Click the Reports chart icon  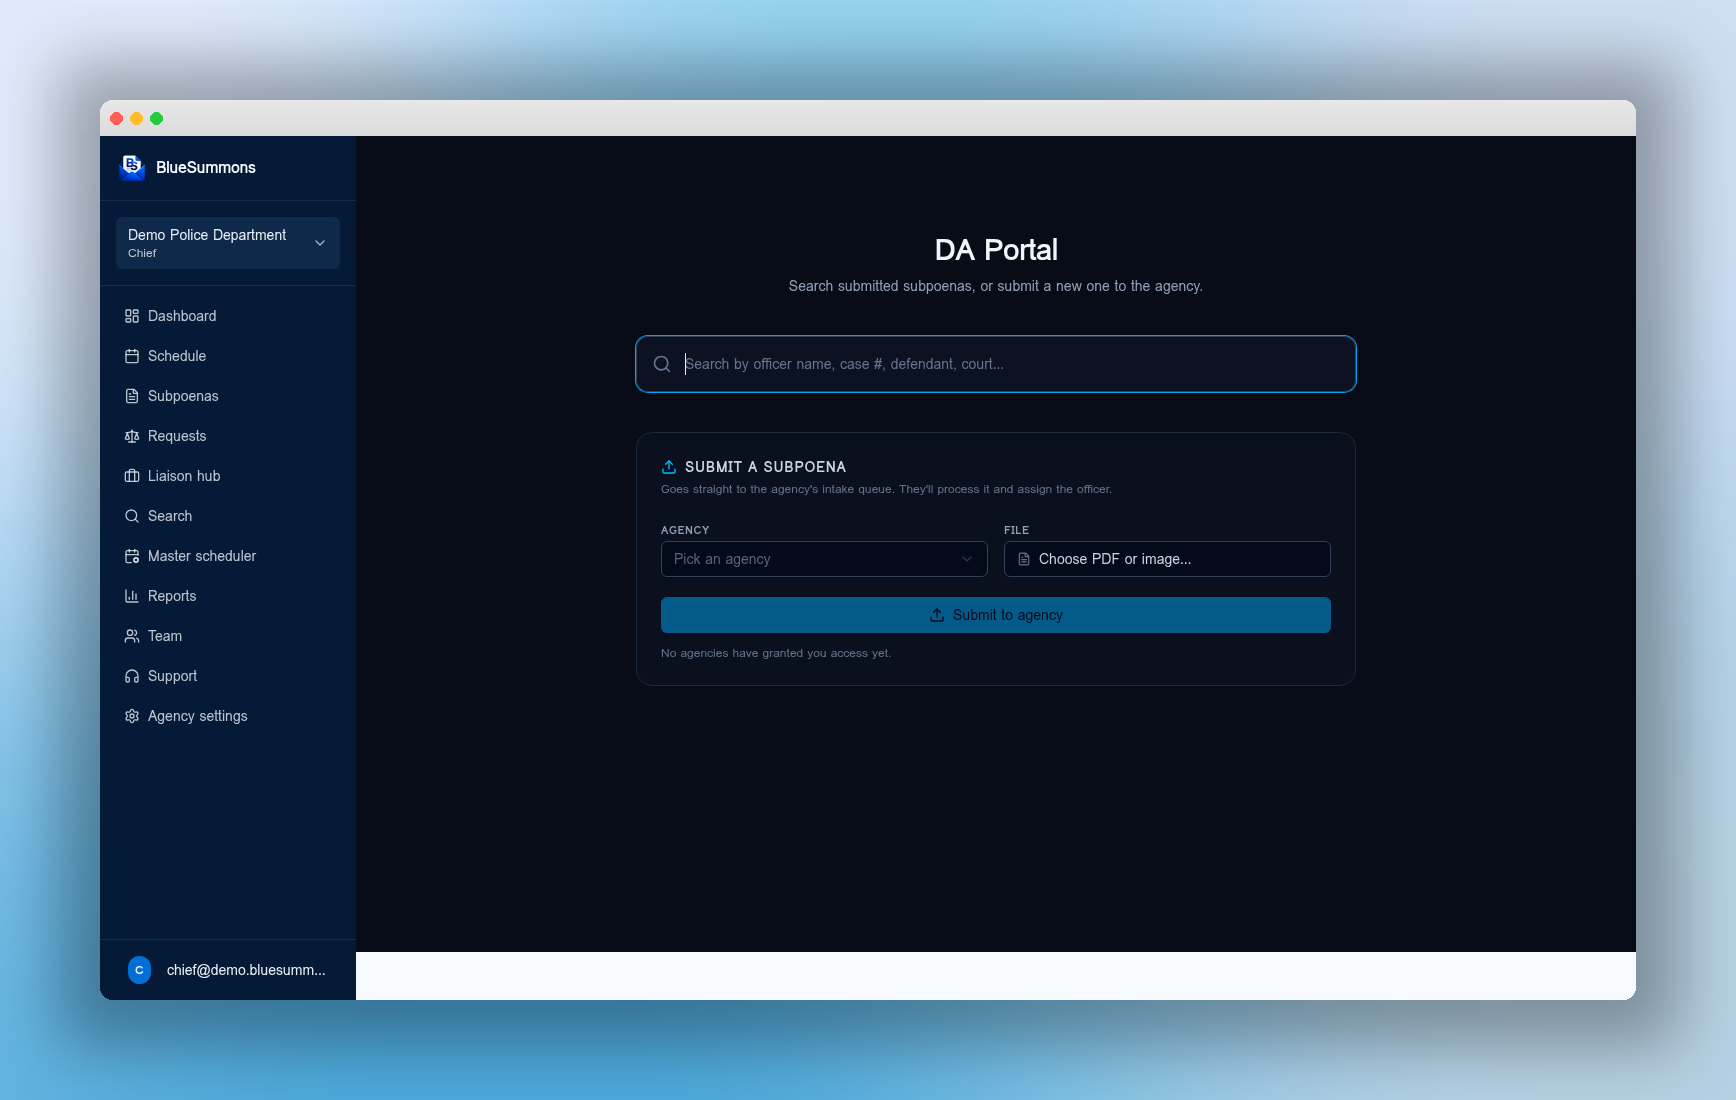pos(132,596)
